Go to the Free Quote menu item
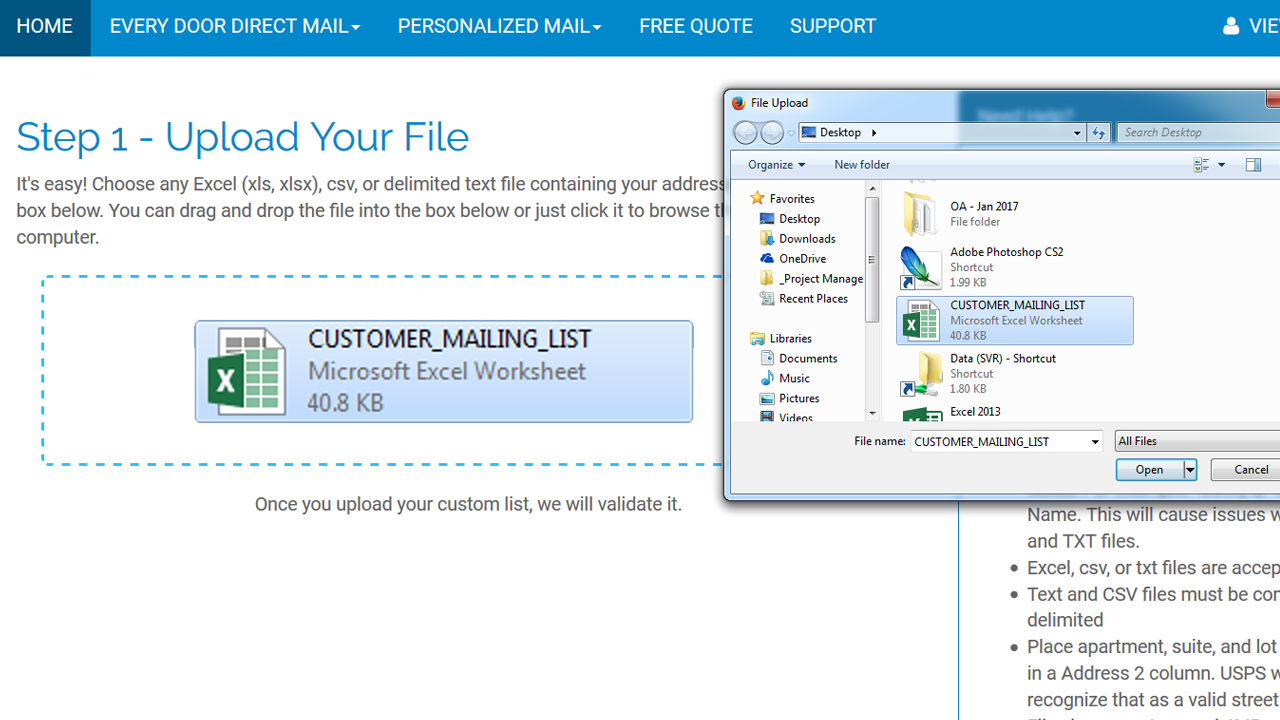Viewport: 1280px width, 720px height. [x=695, y=27]
